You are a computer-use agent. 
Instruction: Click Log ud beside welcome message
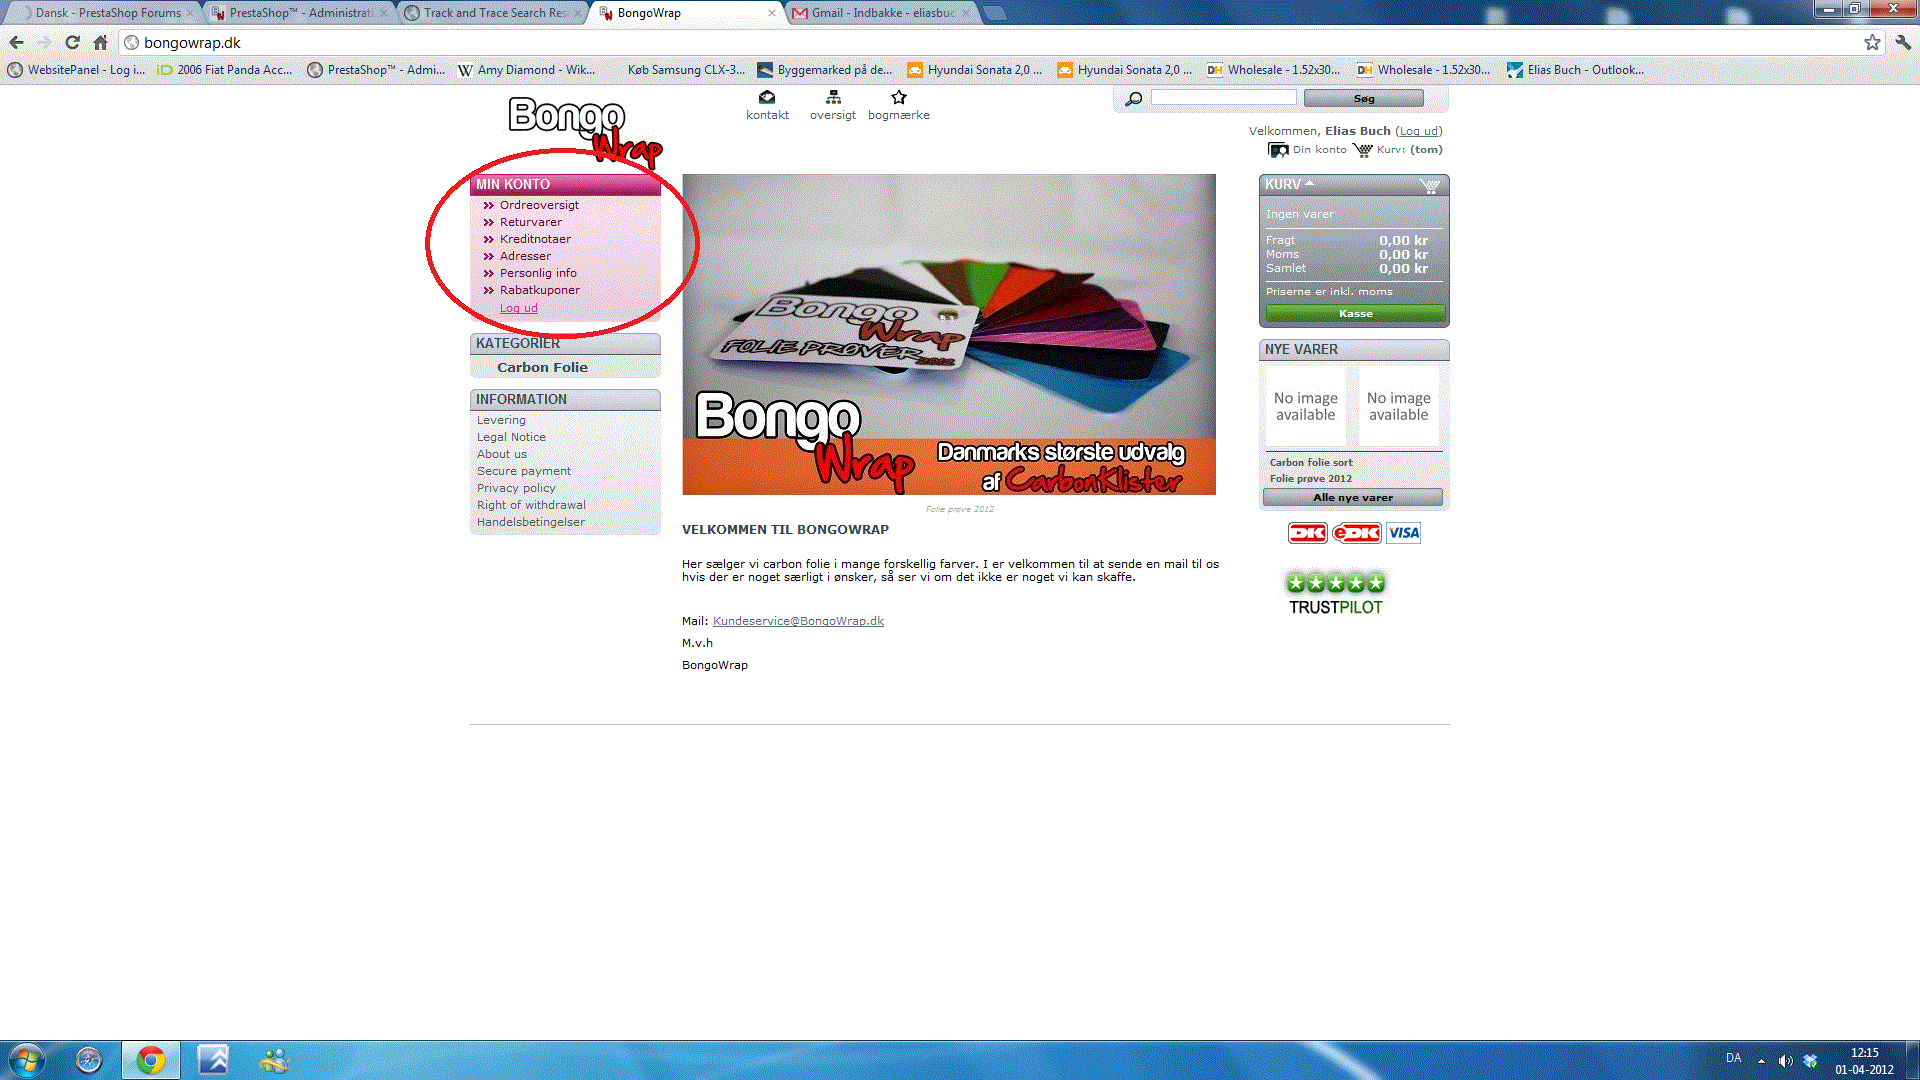coord(1418,131)
